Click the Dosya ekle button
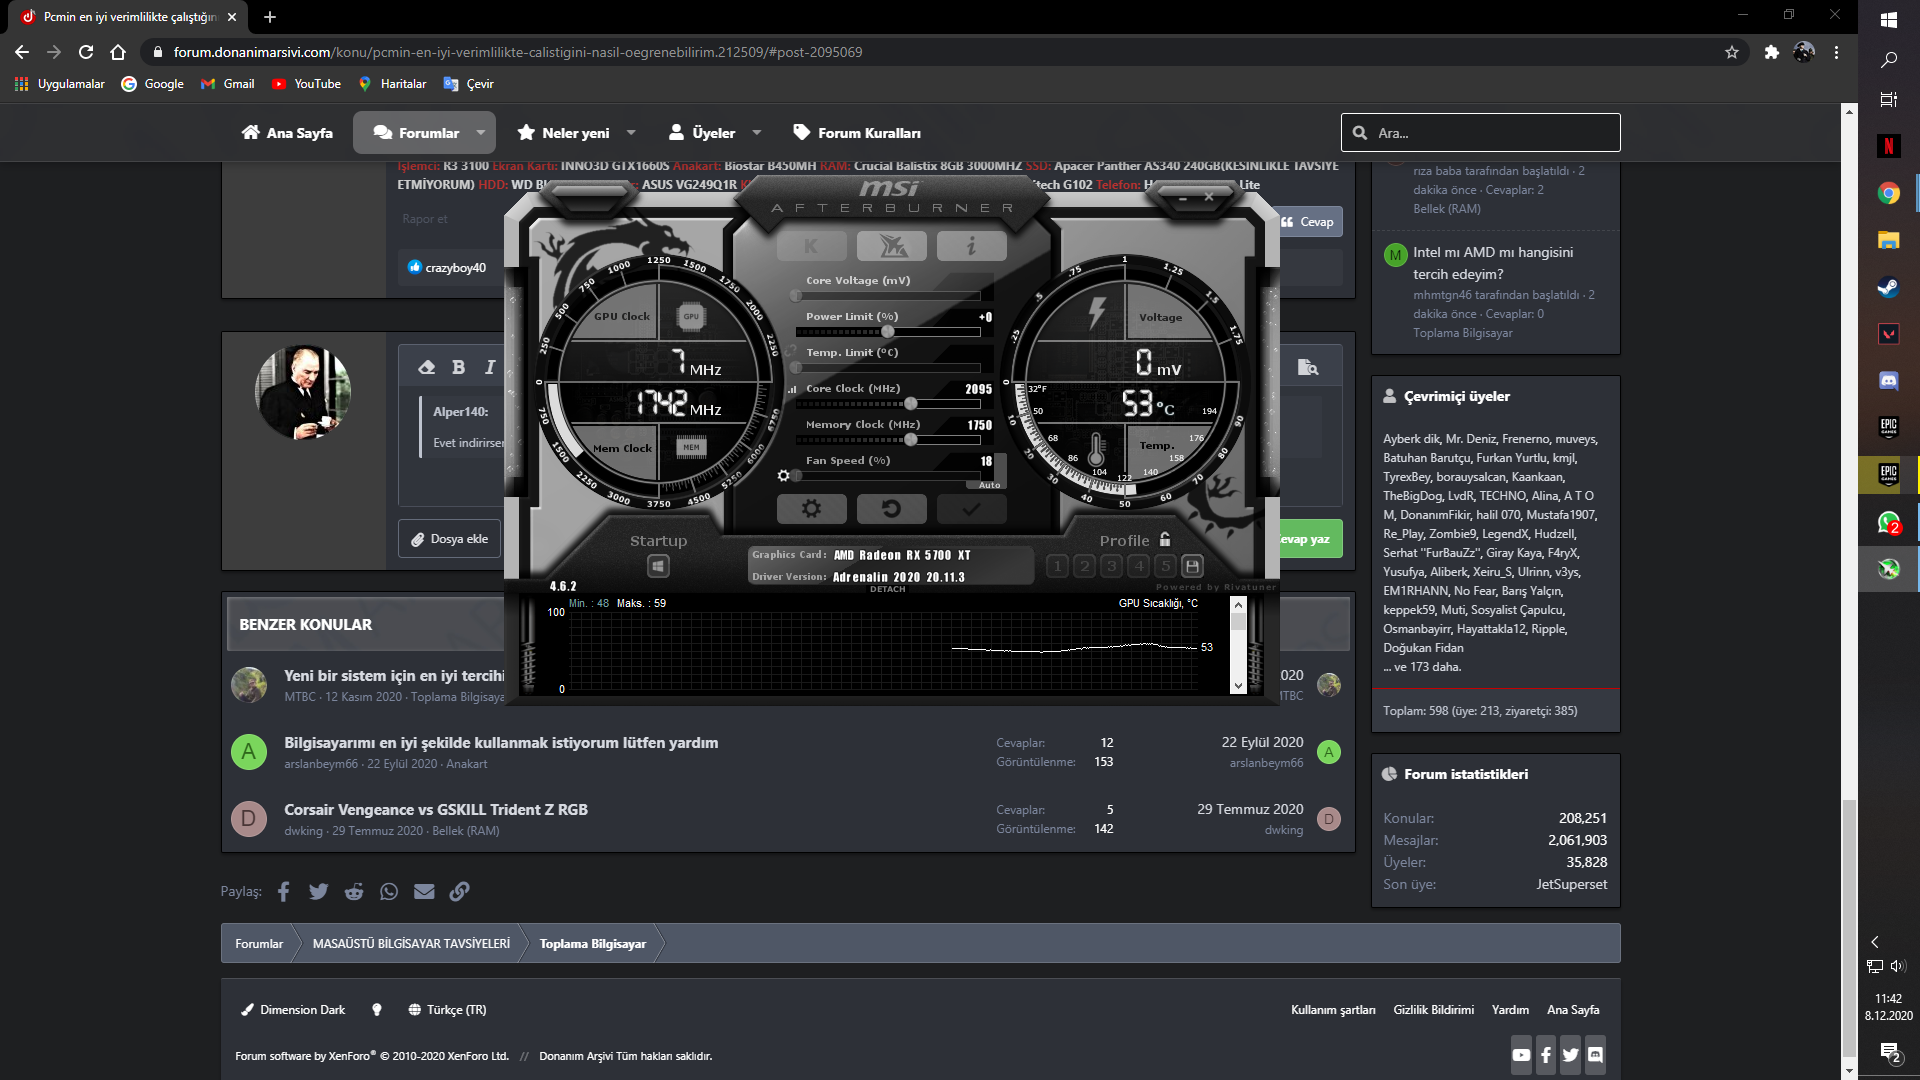 click(450, 539)
